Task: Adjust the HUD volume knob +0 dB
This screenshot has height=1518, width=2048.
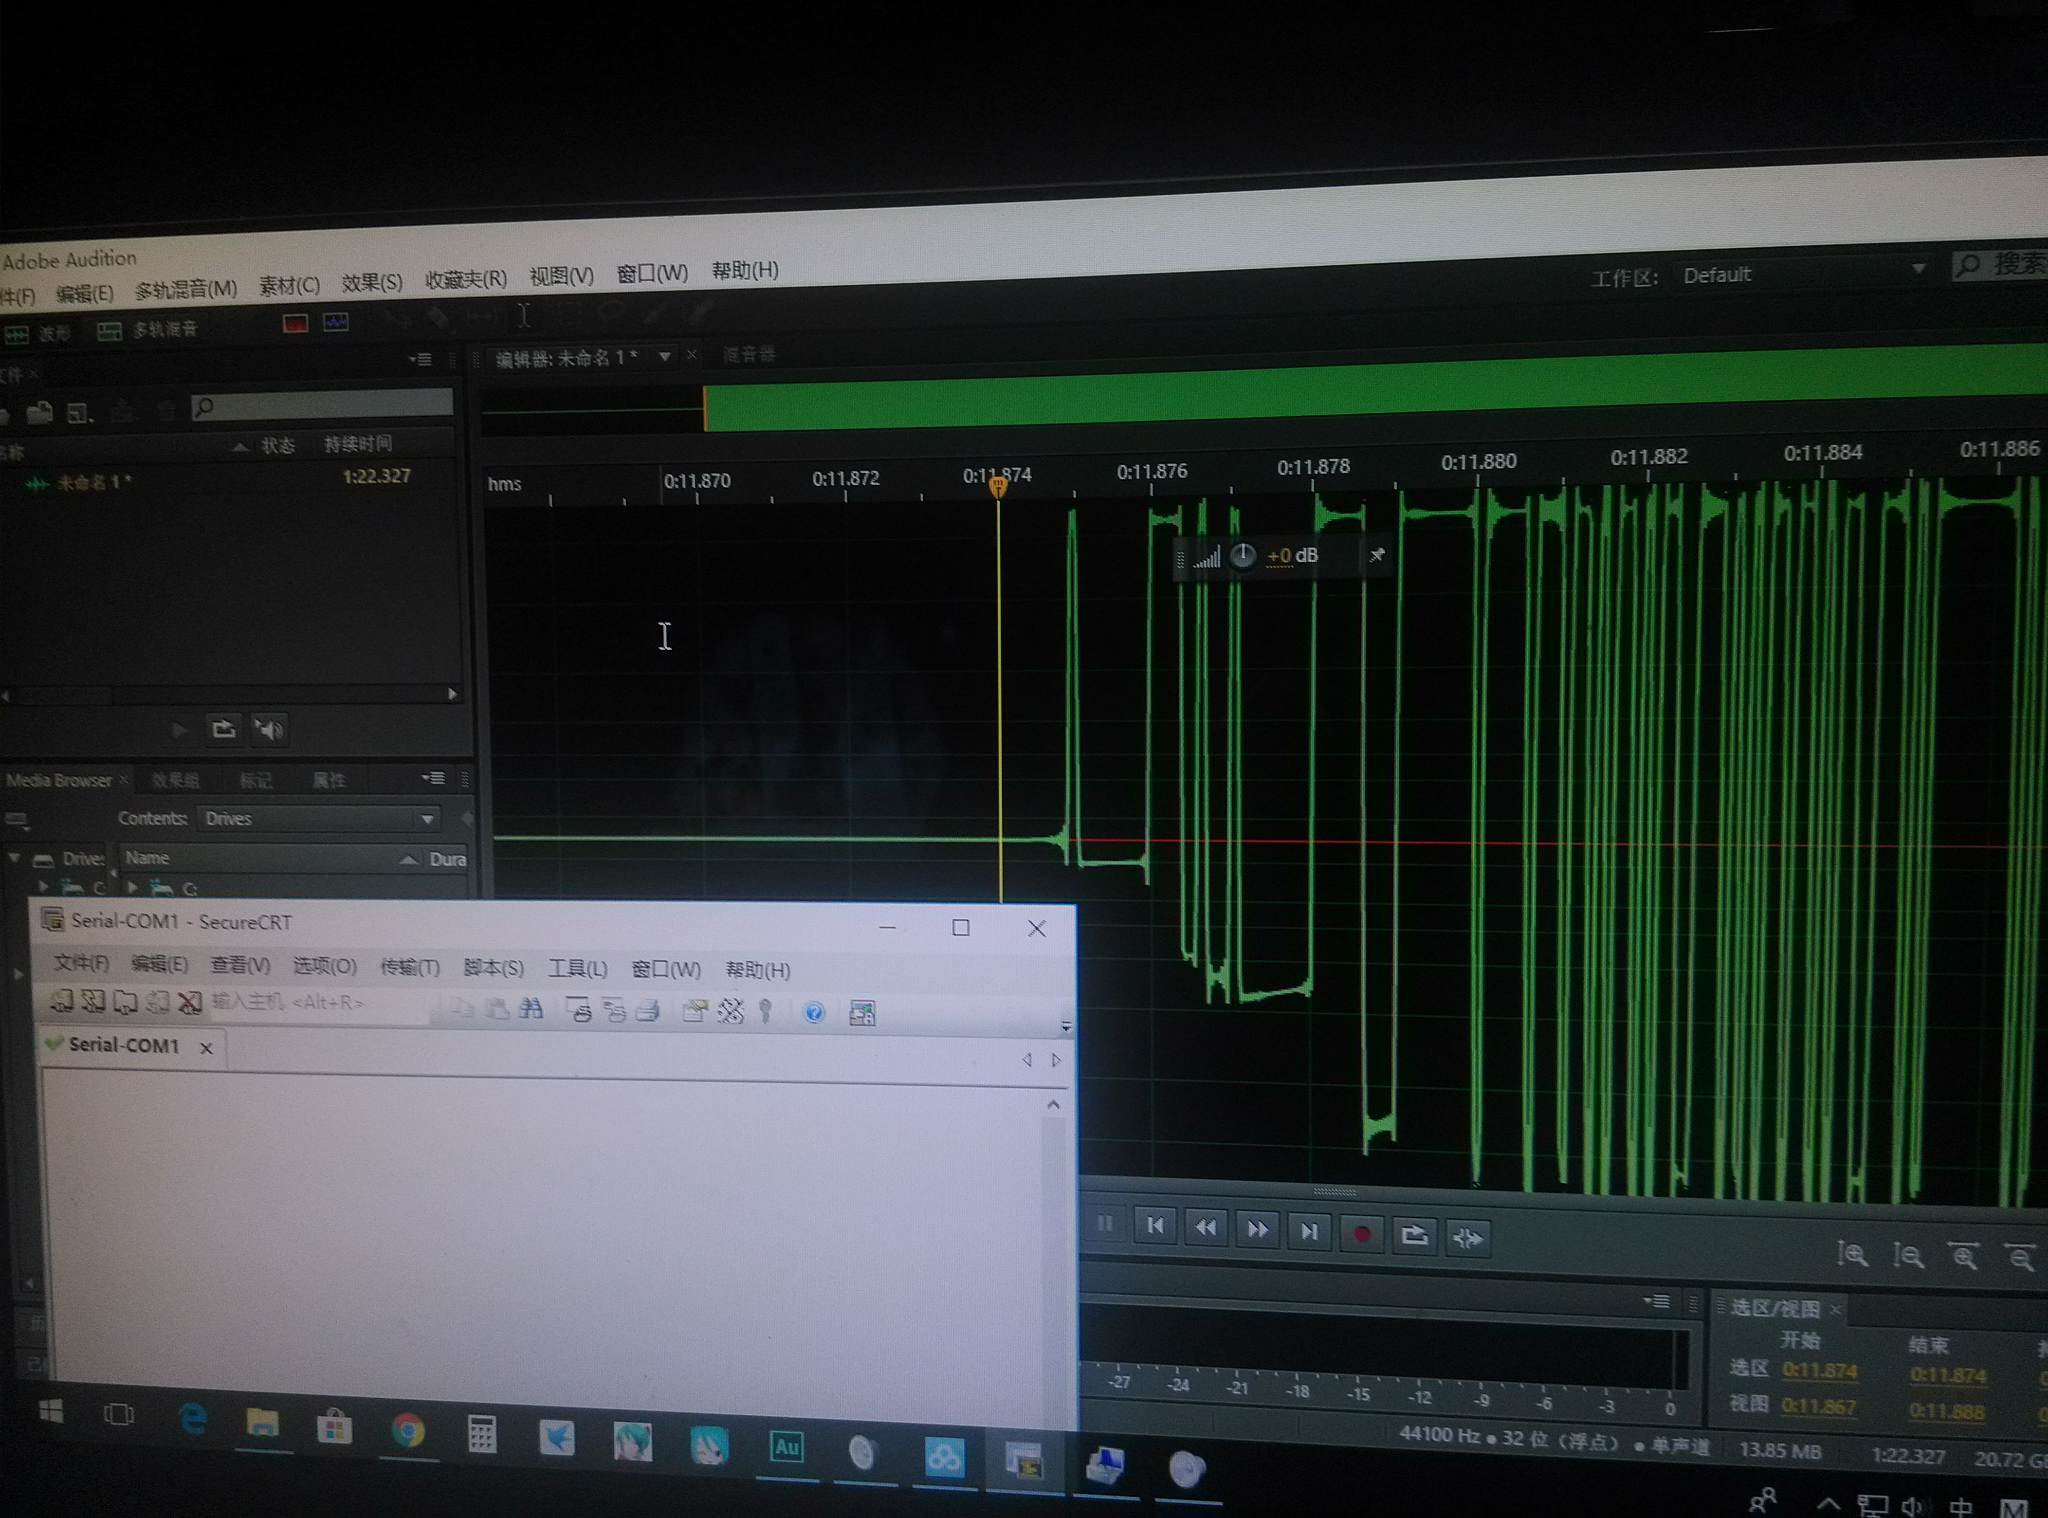Action: pos(1242,556)
